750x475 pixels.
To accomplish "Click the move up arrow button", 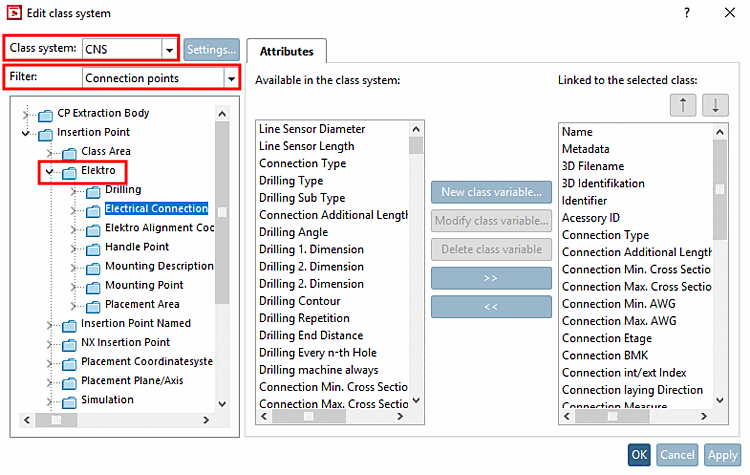I will (x=682, y=105).
